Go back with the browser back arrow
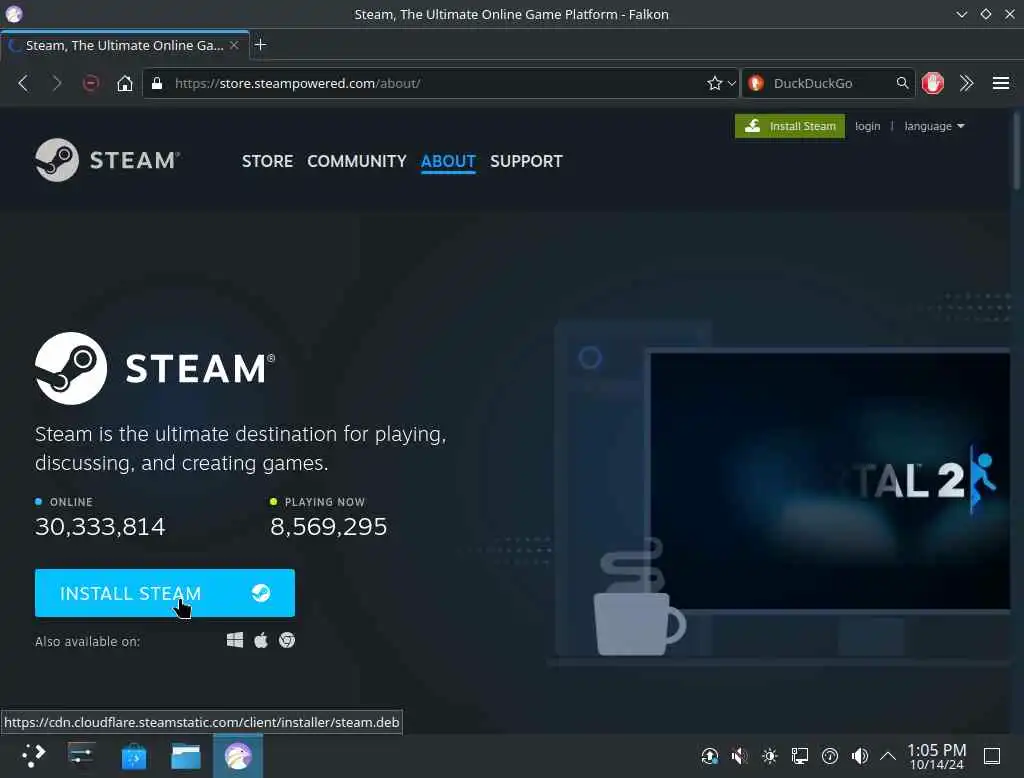Image resolution: width=1024 pixels, height=778 pixels. [x=24, y=84]
